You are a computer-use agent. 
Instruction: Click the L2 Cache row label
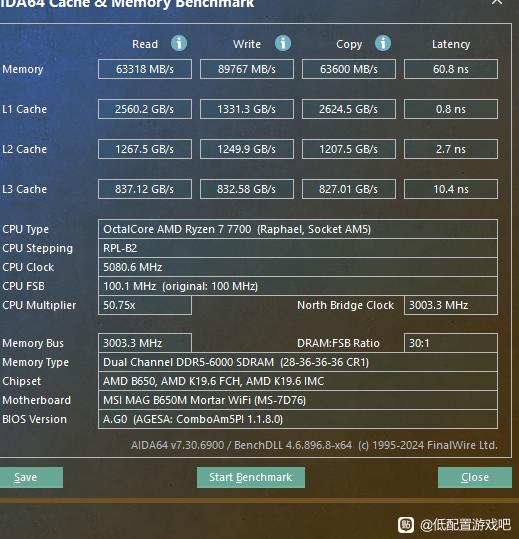[24, 149]
